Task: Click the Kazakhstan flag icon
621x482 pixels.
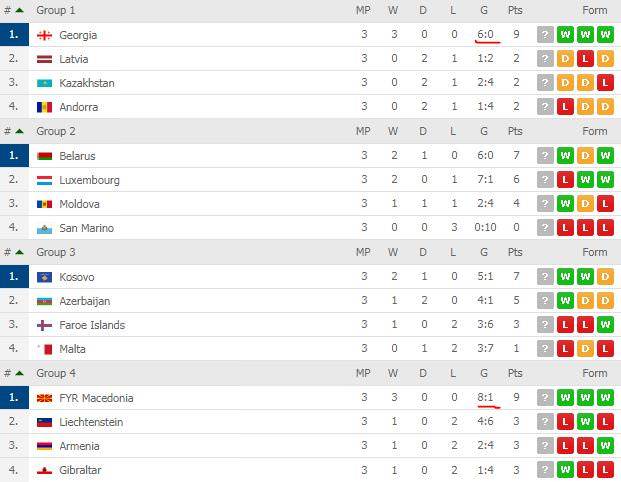Action: 44,83
